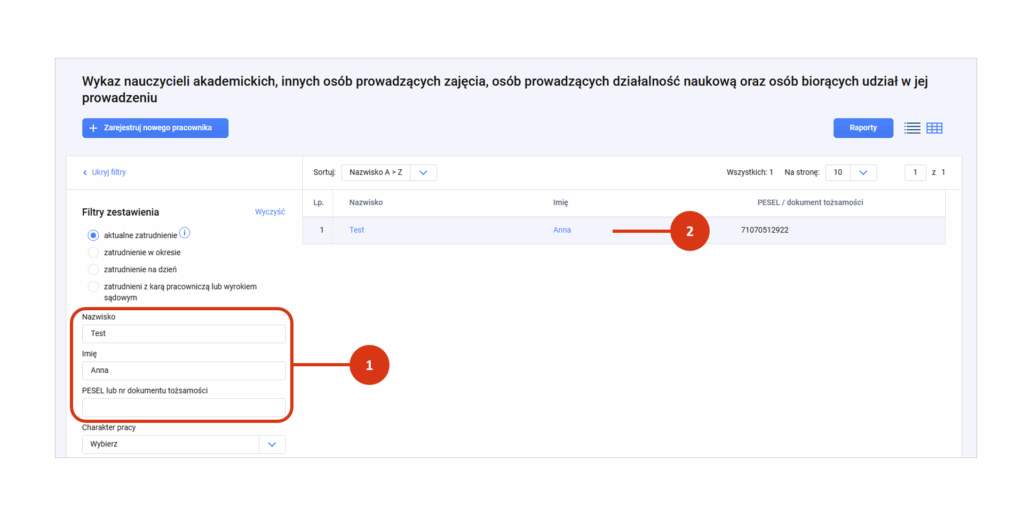The width and height of the screenshot is (1024, 511).
Task: Click PESEL / dokument tożsamości column header
Action: click(810, 203)
